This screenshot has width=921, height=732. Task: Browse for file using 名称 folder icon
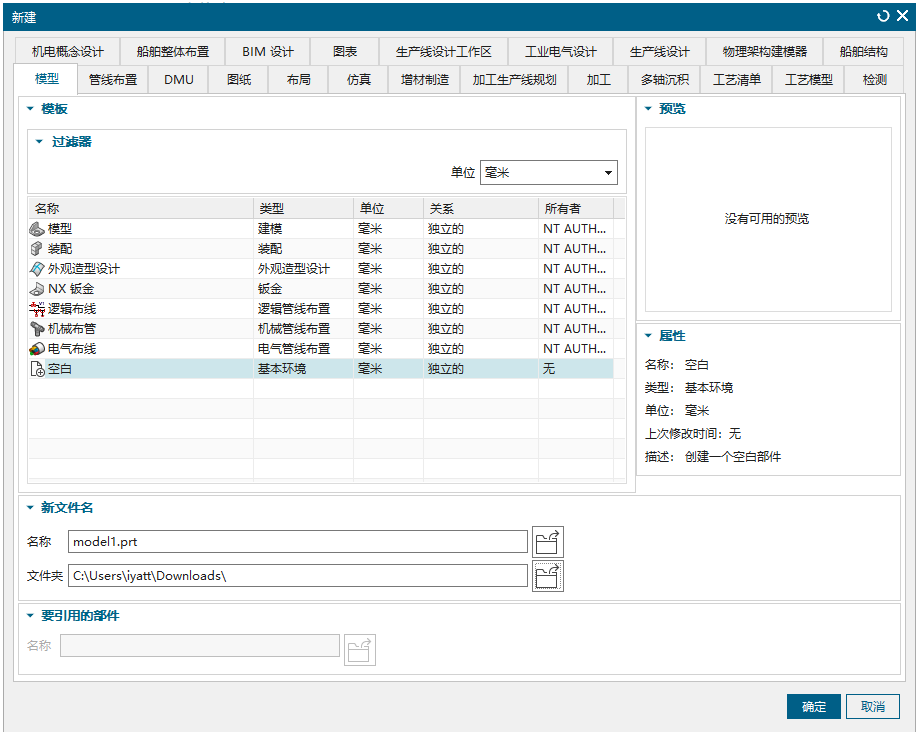tap(548, 542)
